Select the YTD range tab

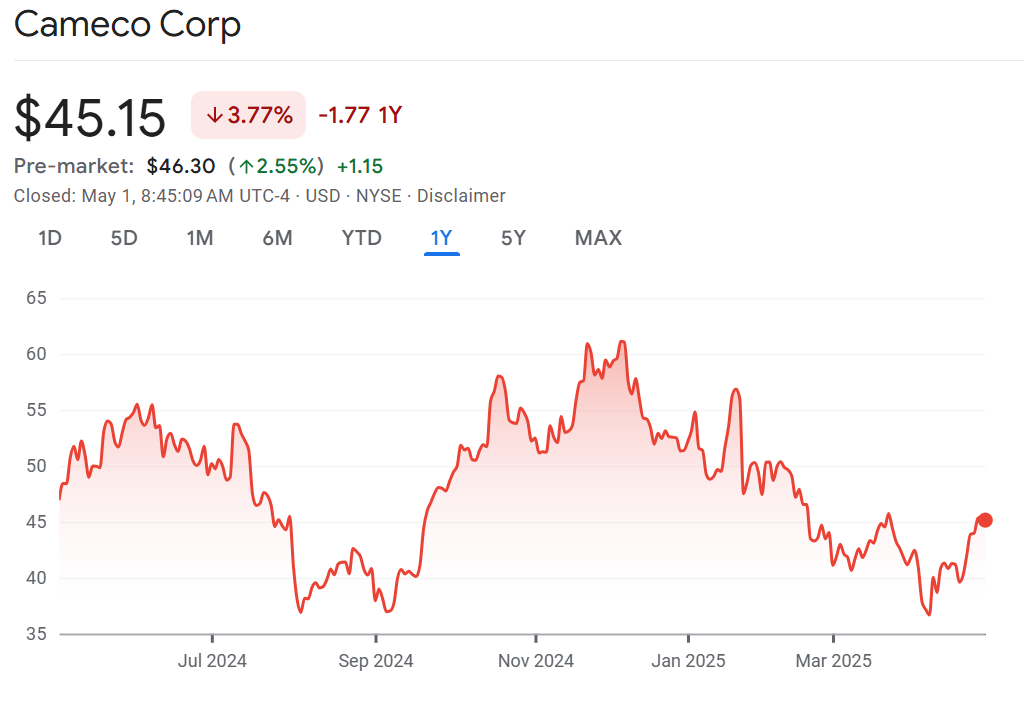click(361, 238)
